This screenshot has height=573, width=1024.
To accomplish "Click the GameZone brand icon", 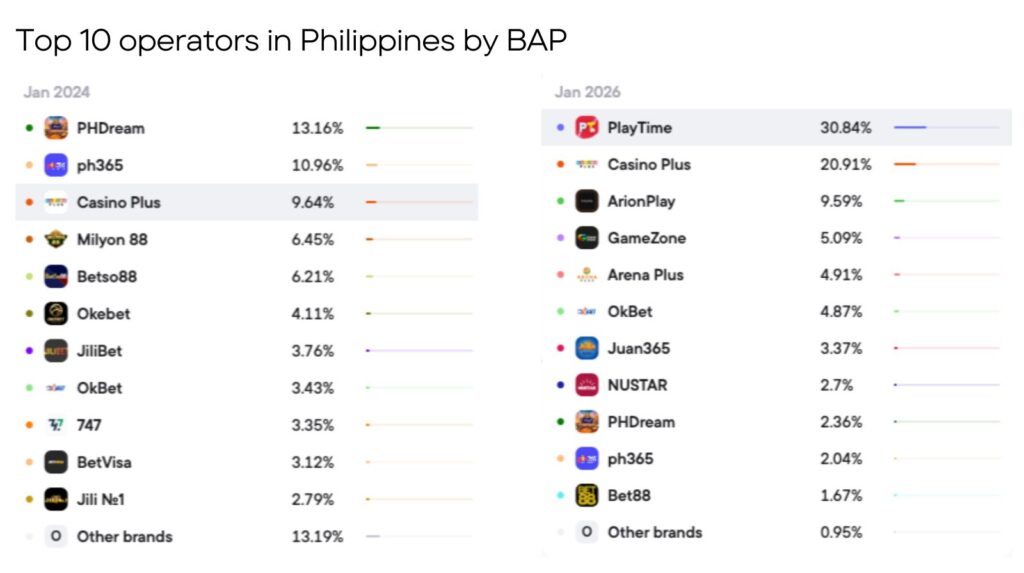I will pyautogui.click(x=587, y=238).
